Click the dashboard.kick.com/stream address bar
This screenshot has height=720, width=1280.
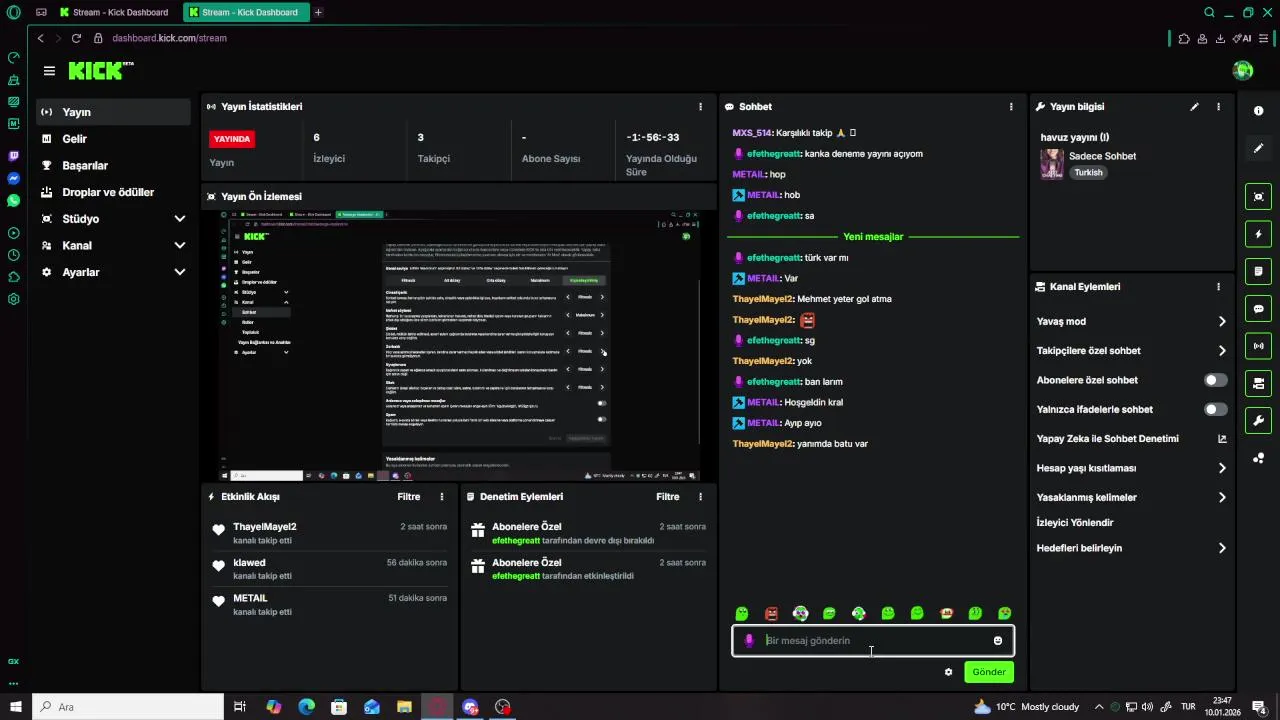pyautogui.click(x=169, y=38)
